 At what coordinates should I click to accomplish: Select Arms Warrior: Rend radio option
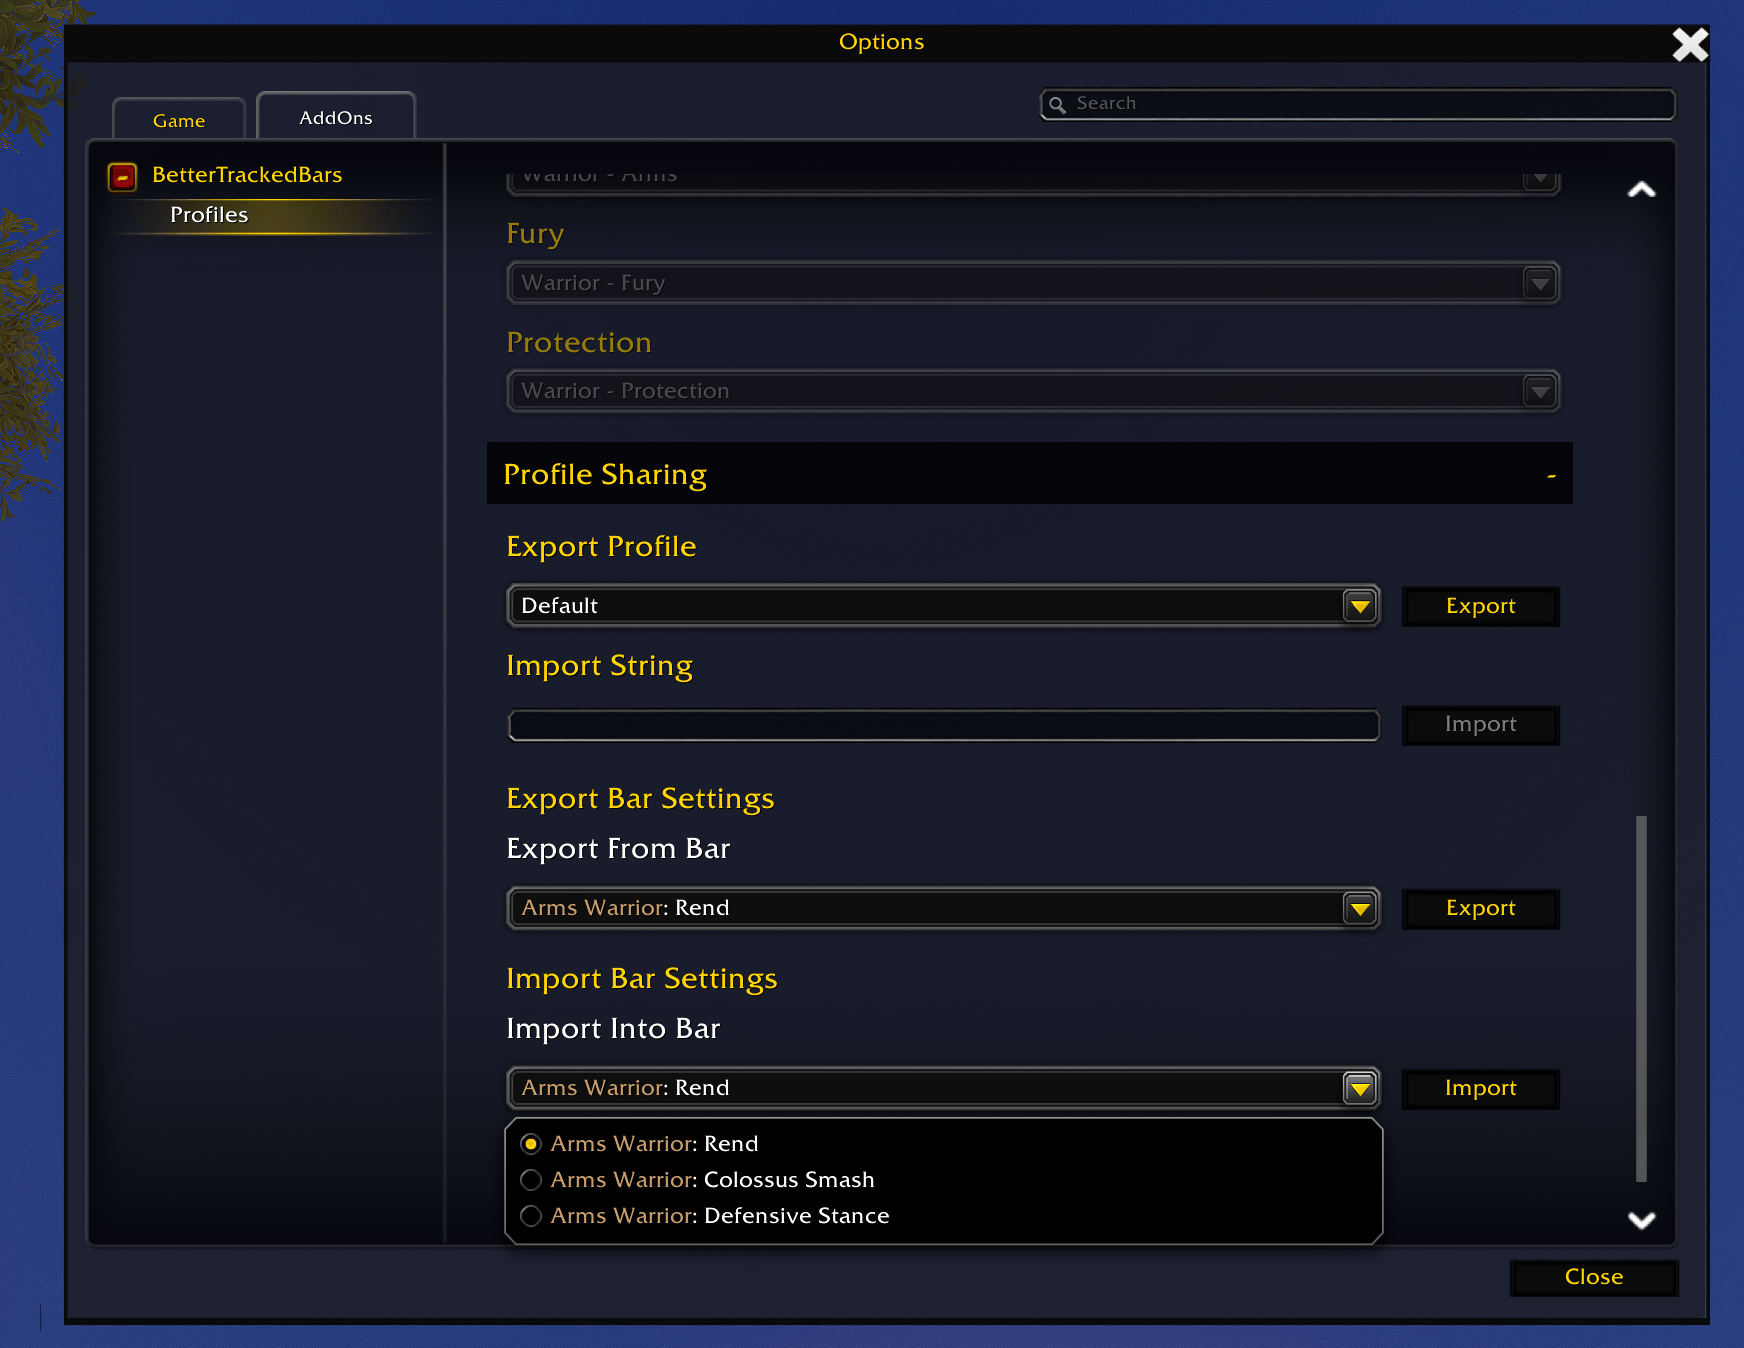[531, 1144]
